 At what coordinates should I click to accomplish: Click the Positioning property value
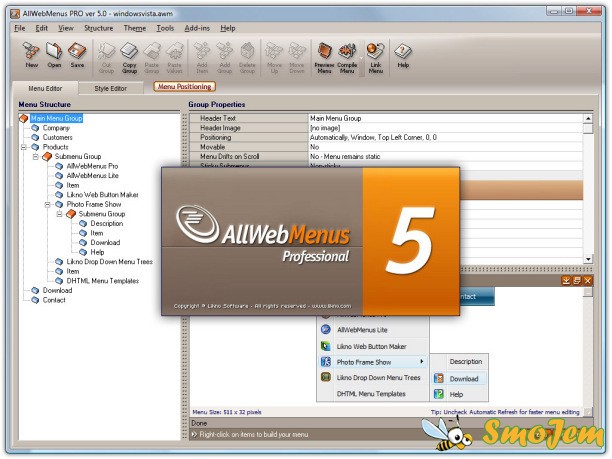tap(445, 137)
